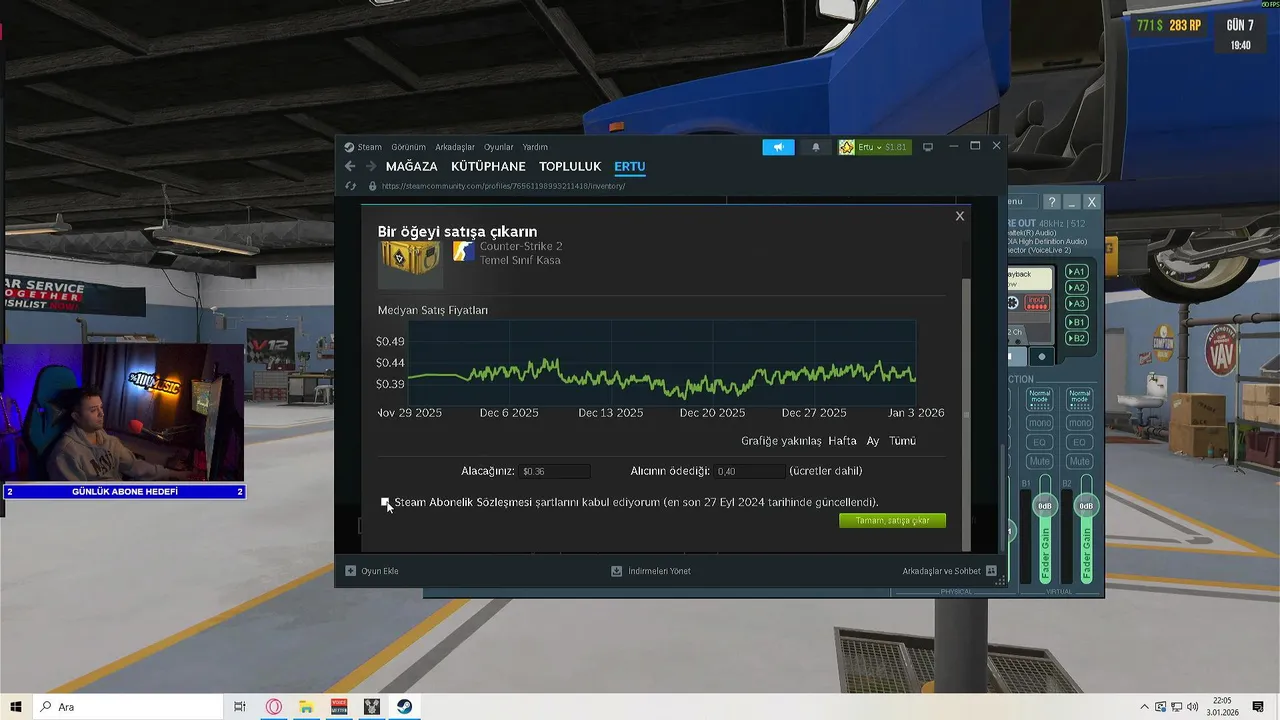The width and height of the screenshot is (1280, 720).
Task: Click Voicemeeter B1 Fader Gain knob
Action: 1045,506
